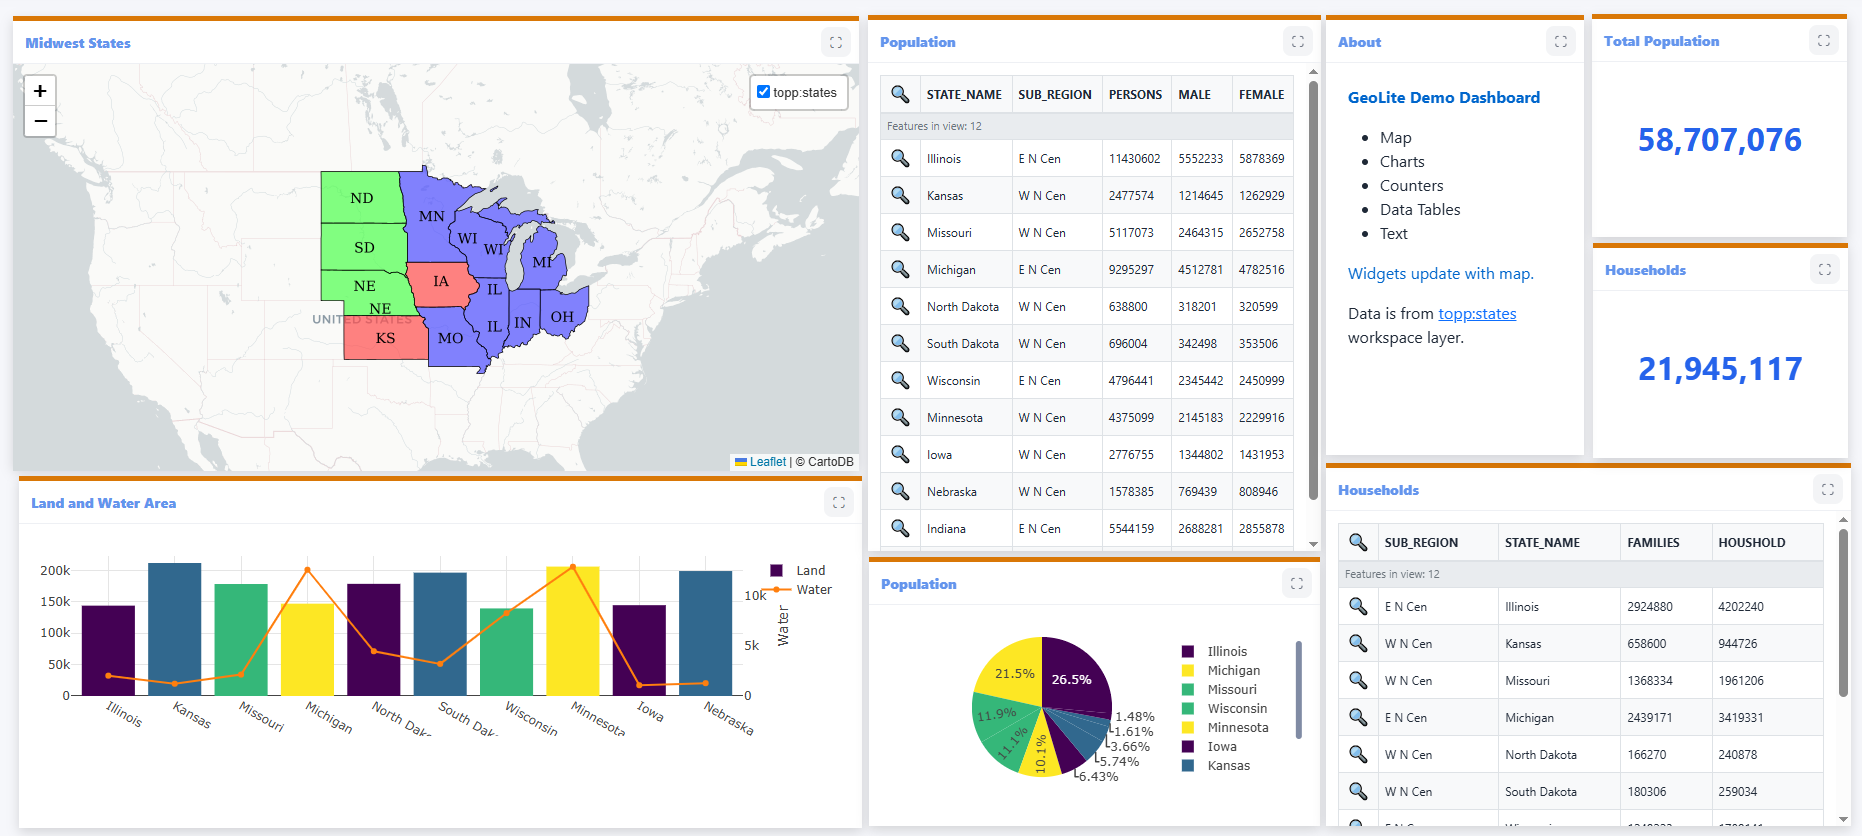Click the Leaflet attribution link
This screenshot has width=1862, height=836.
pos(767,462)
